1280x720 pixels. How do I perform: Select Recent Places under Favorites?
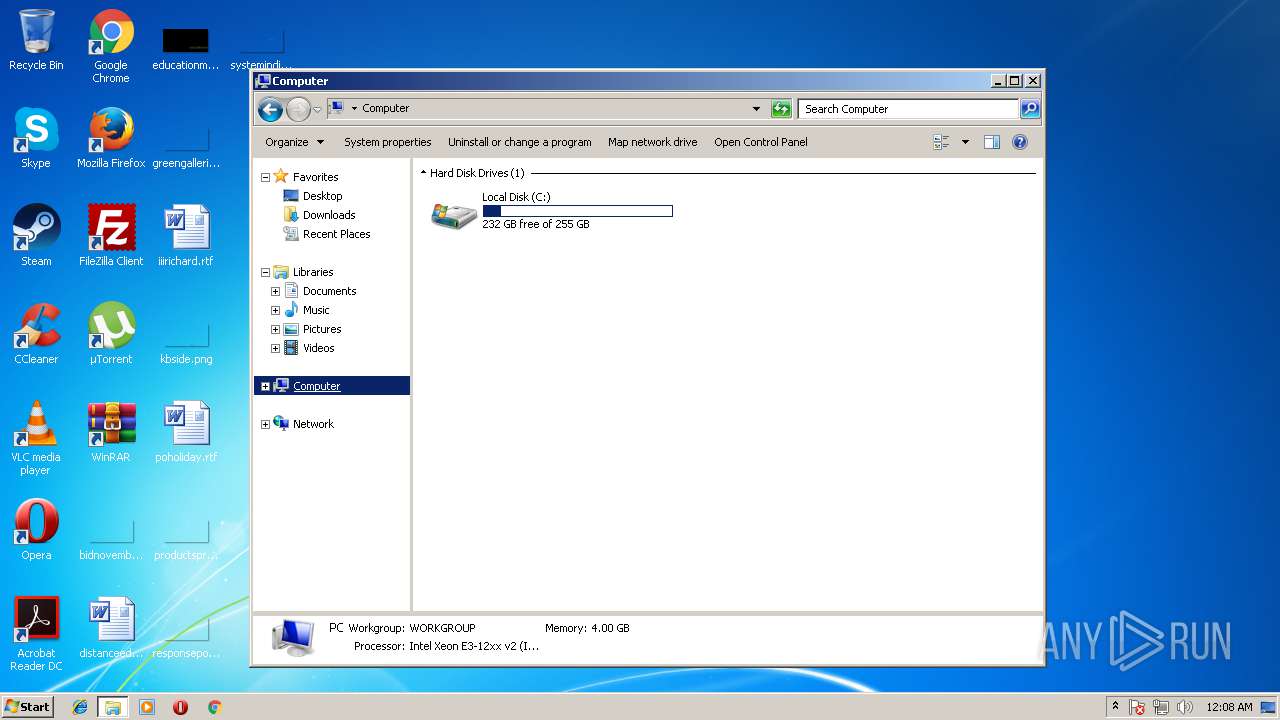tap(336, 234)
